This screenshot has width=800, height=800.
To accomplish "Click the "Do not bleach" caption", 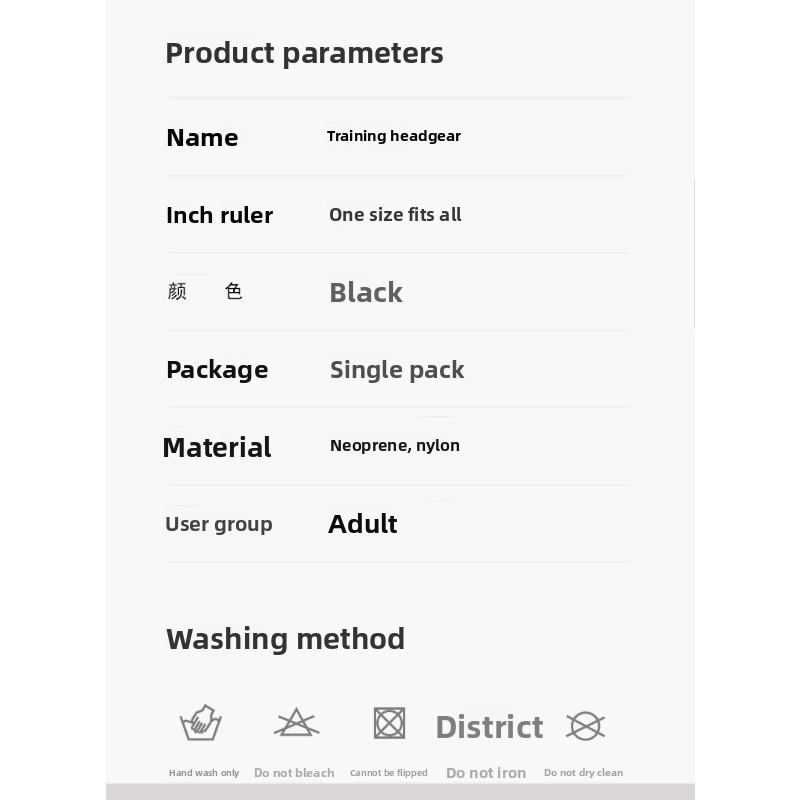I will point(294,773).
